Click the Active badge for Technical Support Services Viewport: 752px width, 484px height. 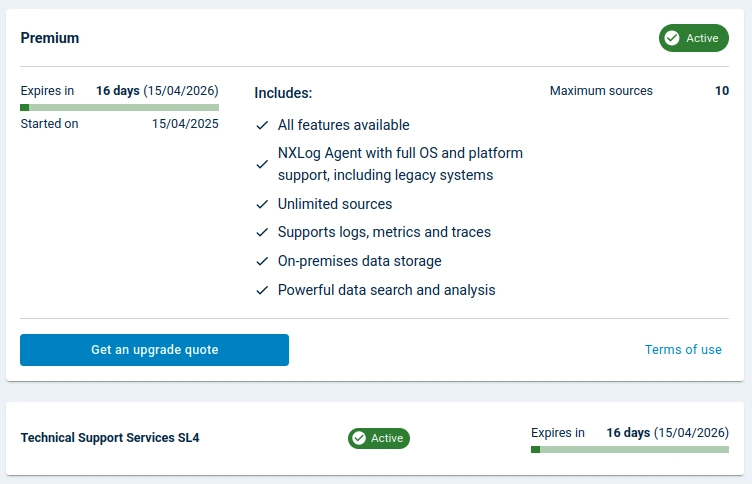click(379, 438)
